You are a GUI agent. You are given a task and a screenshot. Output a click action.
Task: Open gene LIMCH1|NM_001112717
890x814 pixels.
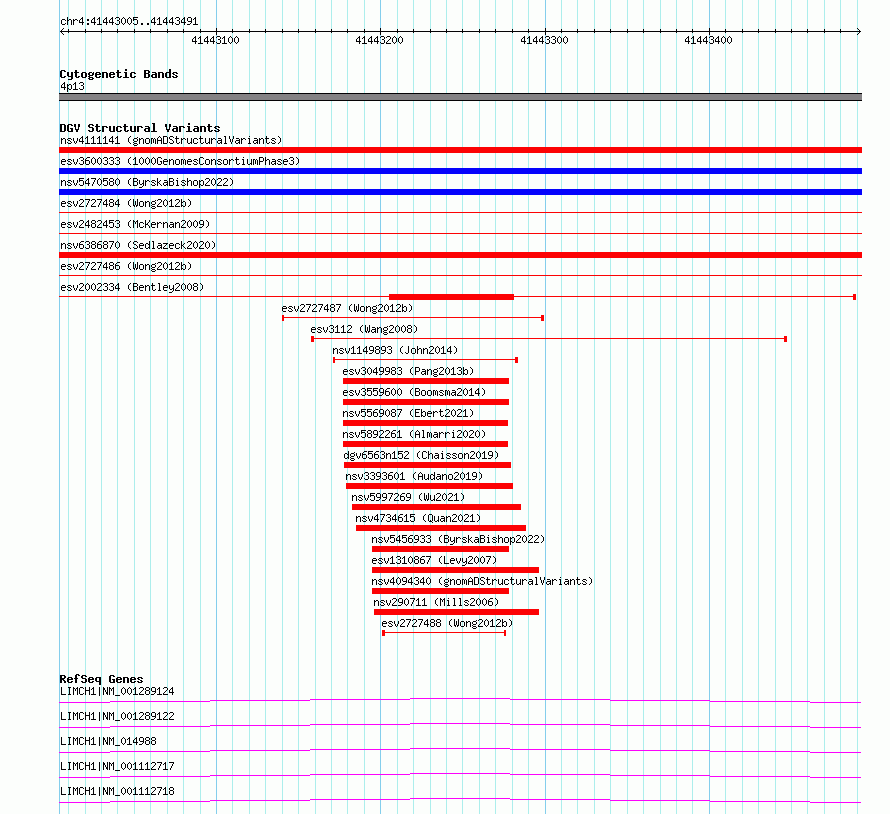point(117,766)
